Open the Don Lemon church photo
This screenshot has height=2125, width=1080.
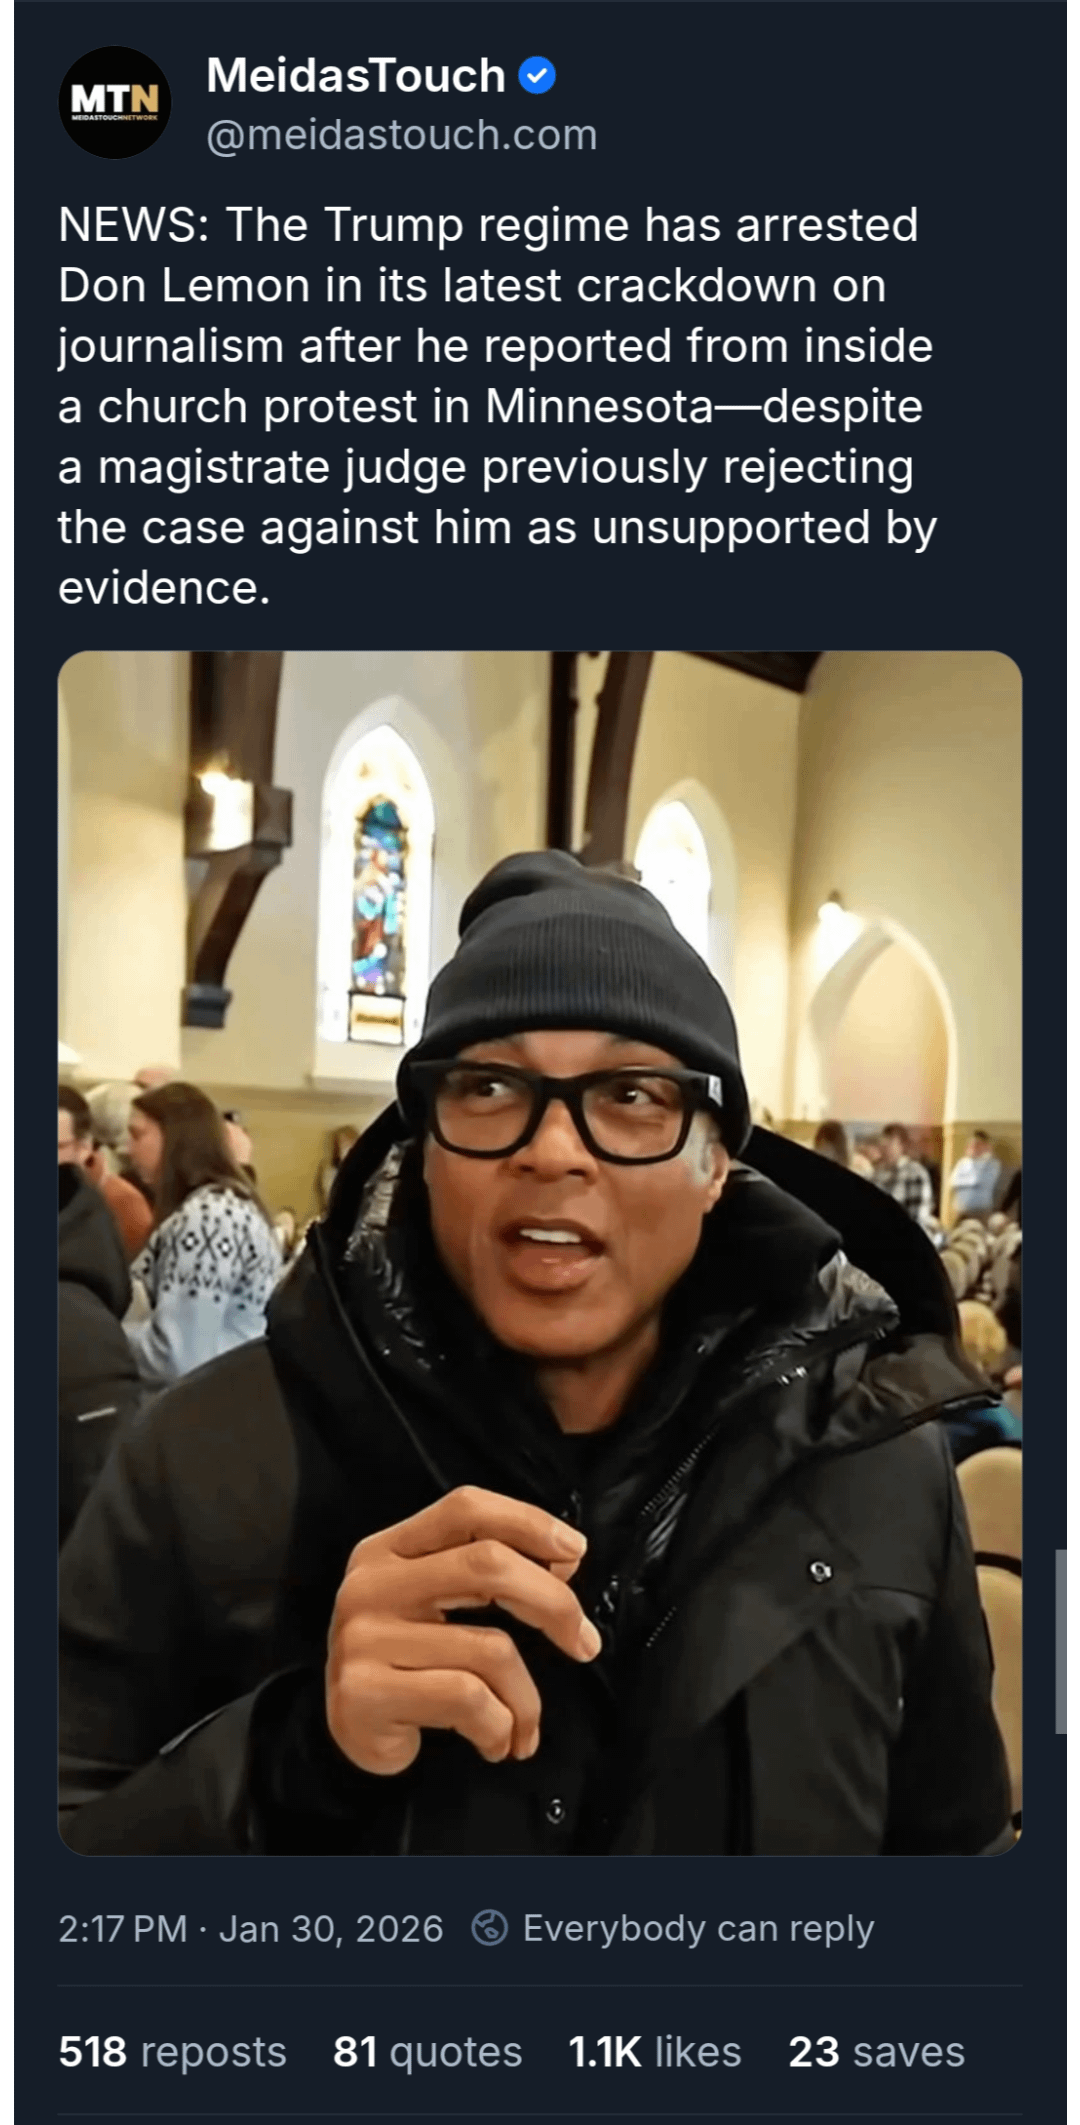[x=540, y=1253]
